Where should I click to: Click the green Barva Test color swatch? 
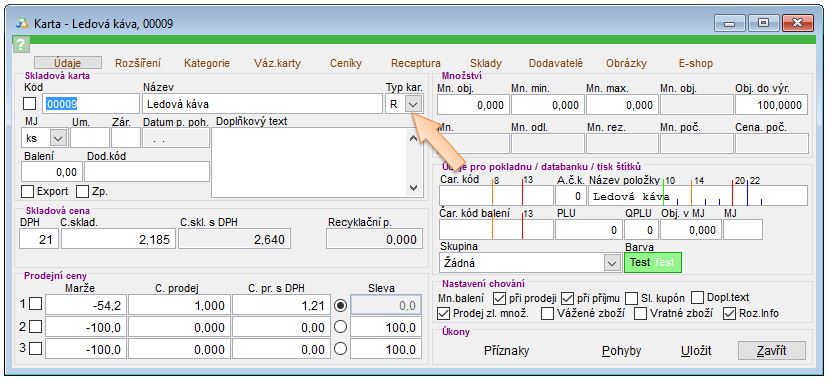coord(652,263)
